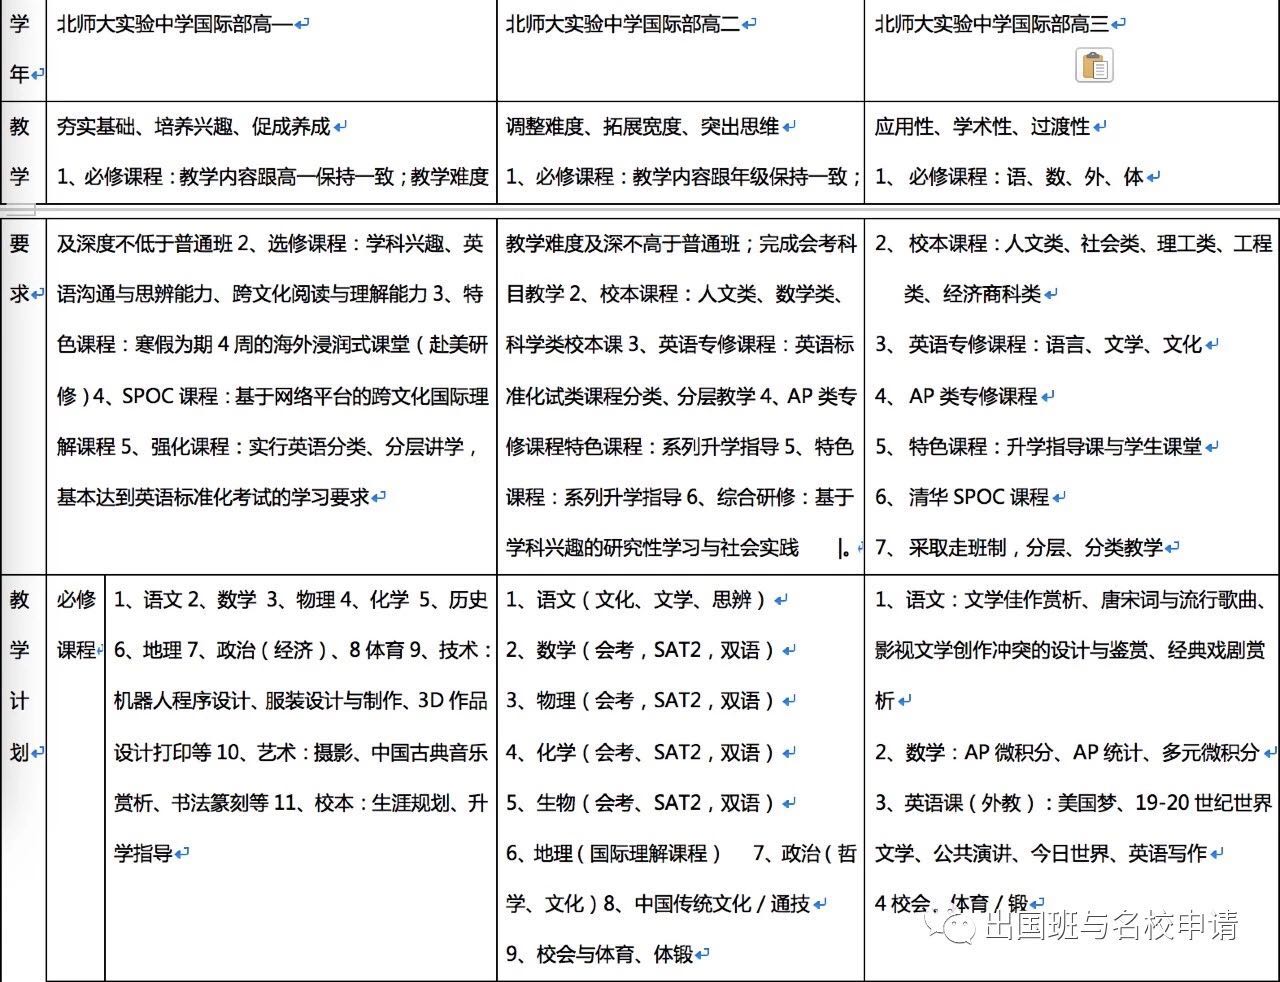Click the line 影视文学创作冲突的设计与鉴赏

click(1071, 650)
